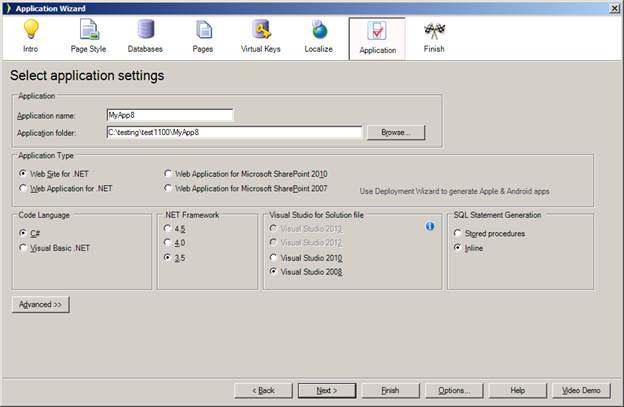This screenshot has width=624, height=407.
Task: Expand the Advanced settings section
Action: pos(40,304)
